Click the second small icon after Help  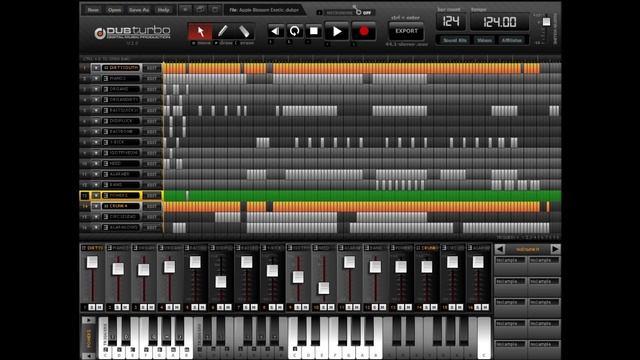[200, 9]
